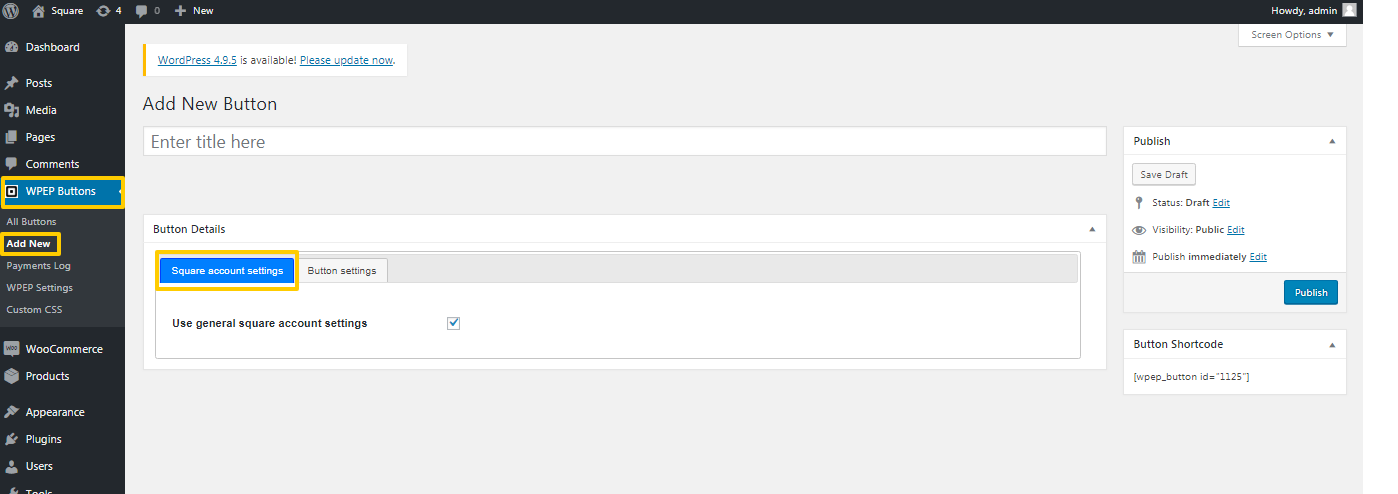Follow the Please update now link

[x=346, y=60]
